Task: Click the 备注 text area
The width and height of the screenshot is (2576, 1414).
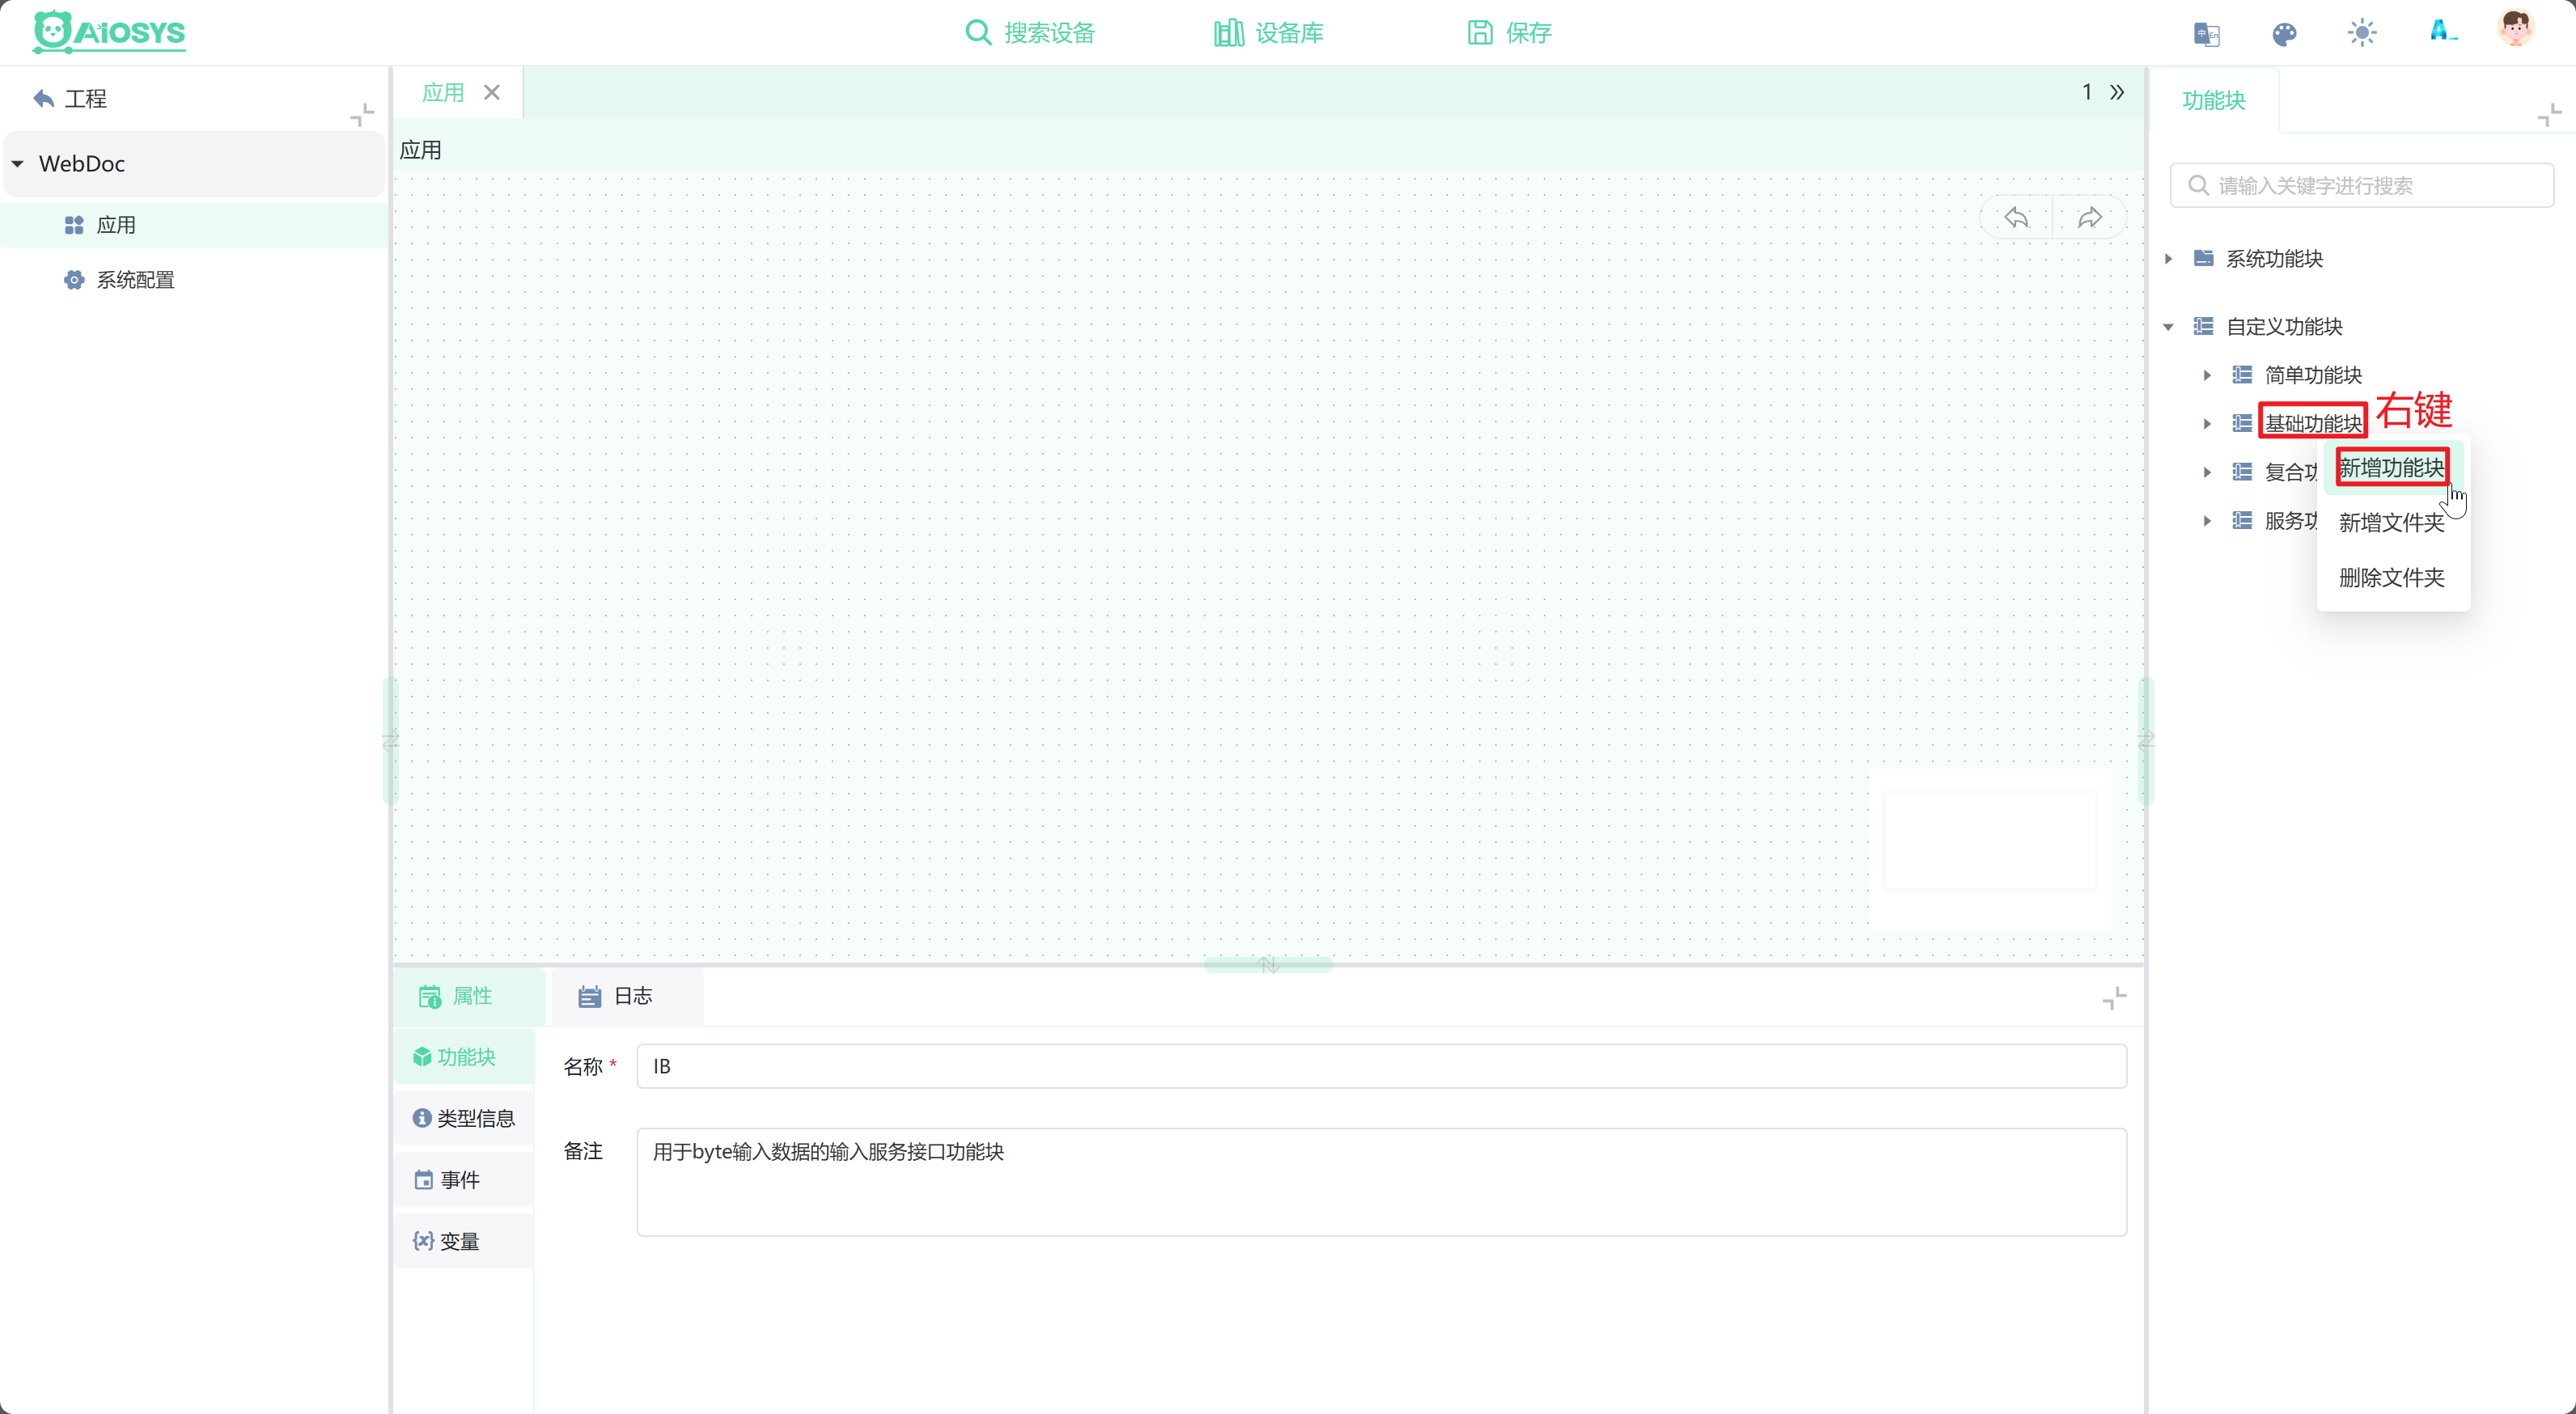Action: point(1381,1182)
